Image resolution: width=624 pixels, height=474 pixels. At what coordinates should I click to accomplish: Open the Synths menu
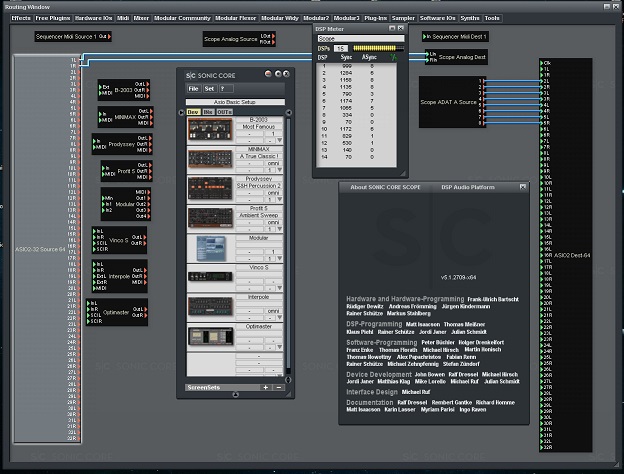[470, 18]
